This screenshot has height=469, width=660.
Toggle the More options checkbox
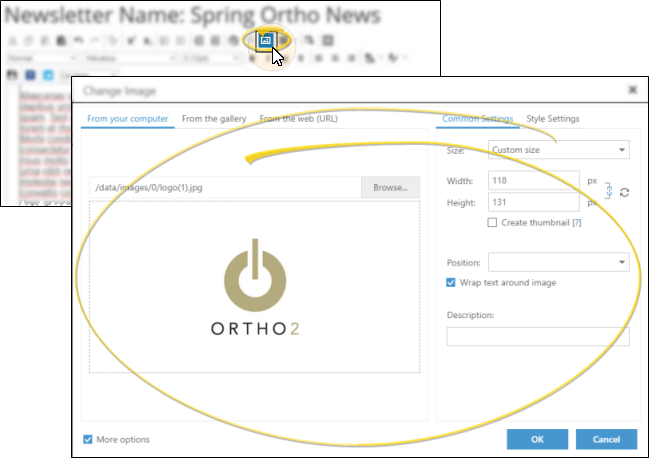(x=89, y=439)
